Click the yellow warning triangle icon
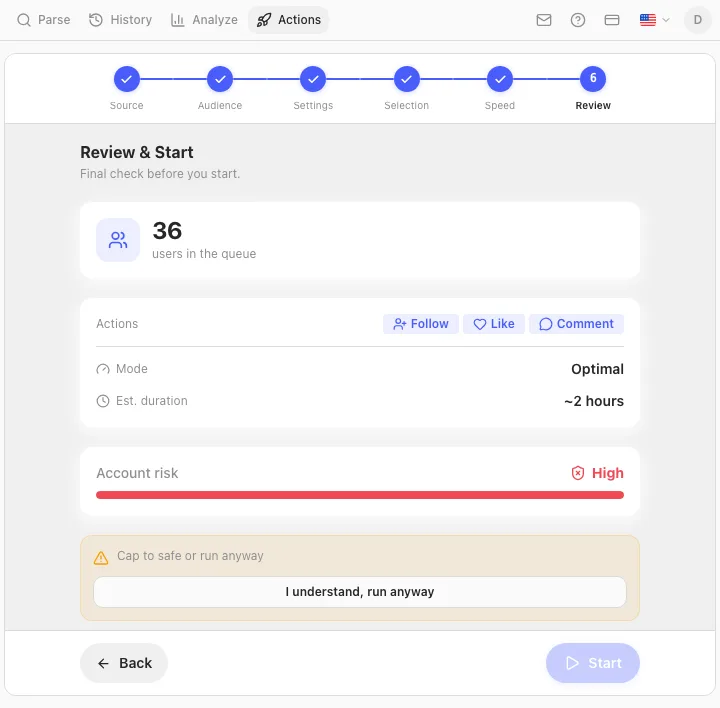720x708 pixels. [101, 558]
